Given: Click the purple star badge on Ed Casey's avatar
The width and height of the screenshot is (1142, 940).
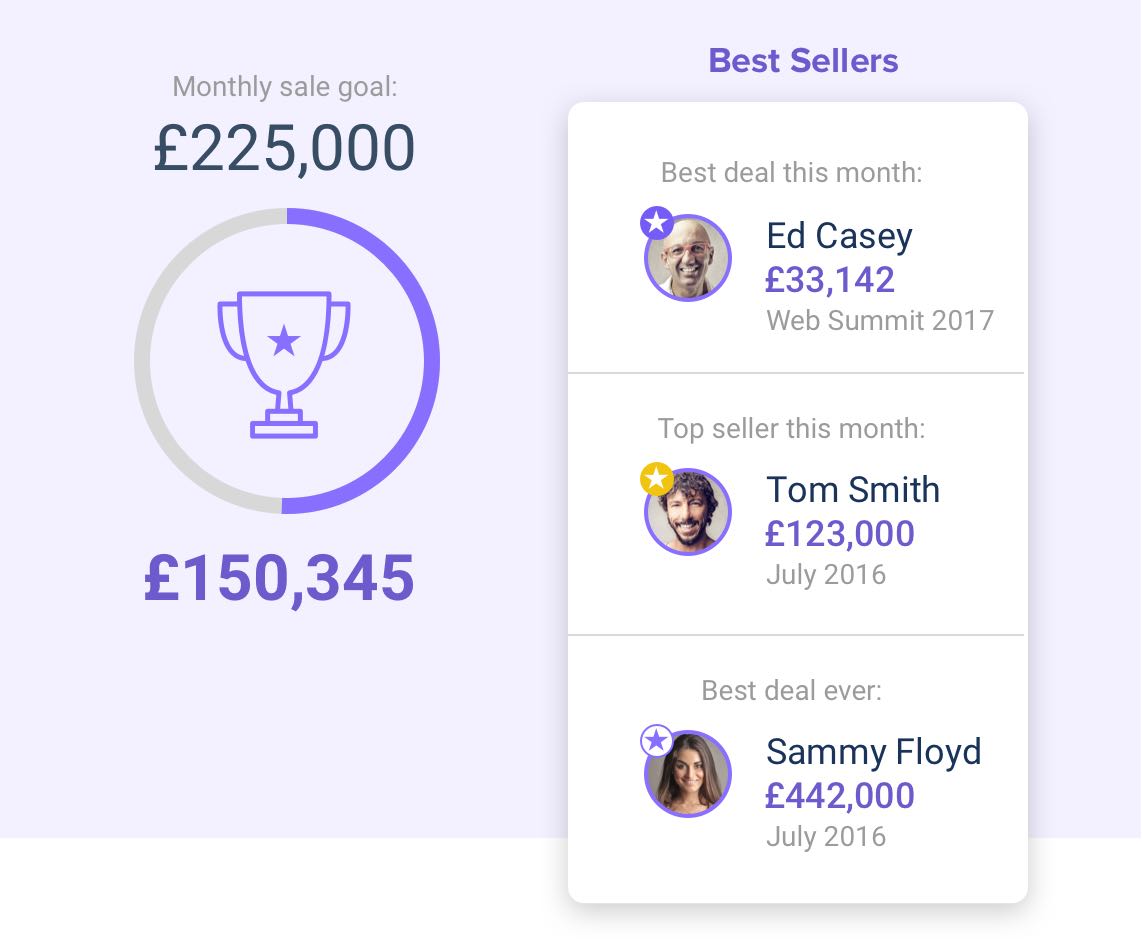Looking at the screenshot, I should coord(656,222).
